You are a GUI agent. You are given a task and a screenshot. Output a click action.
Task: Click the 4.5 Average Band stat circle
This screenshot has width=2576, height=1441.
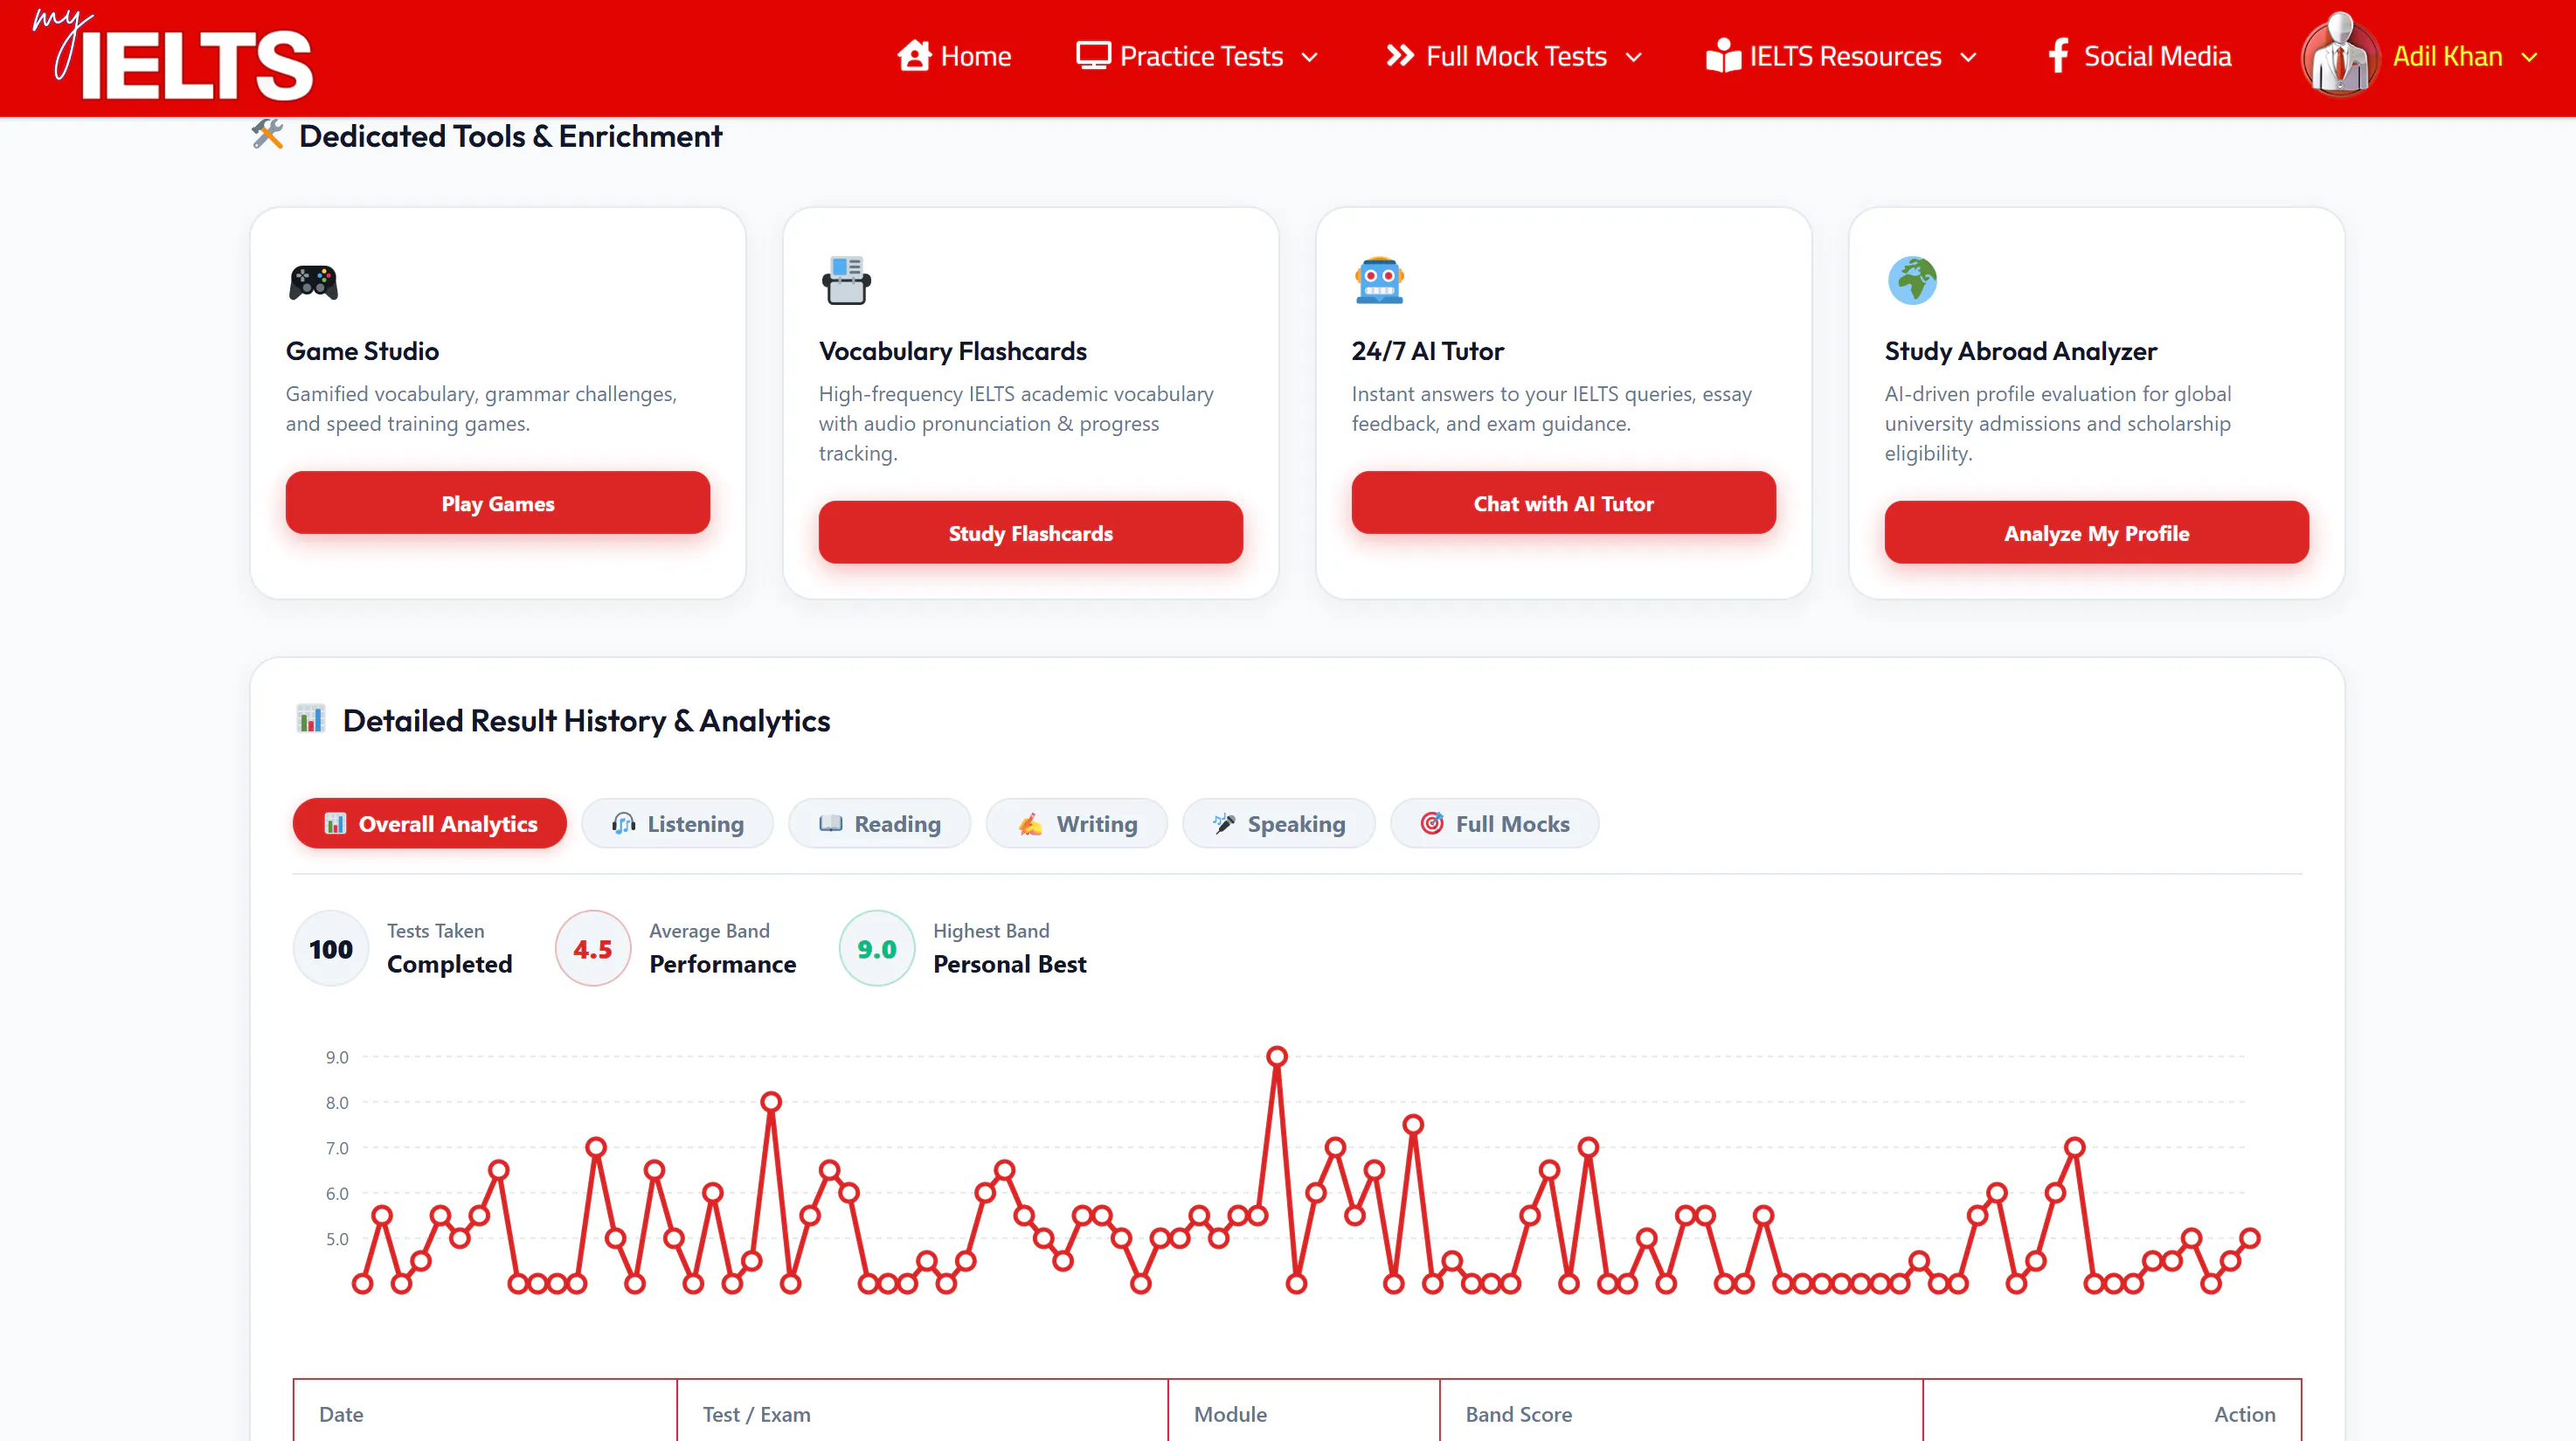pyautogui.click(x=593, y=949)
